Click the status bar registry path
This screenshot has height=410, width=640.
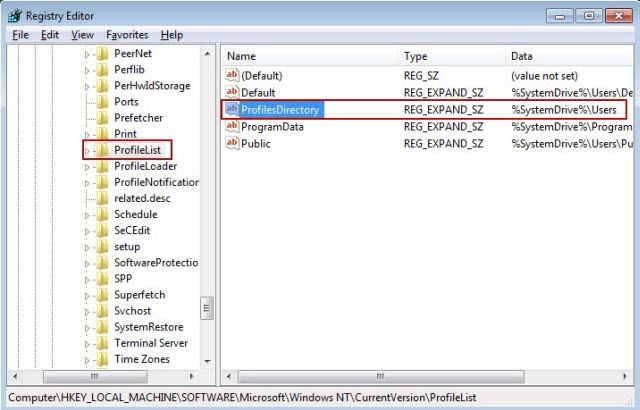point(242,397)
